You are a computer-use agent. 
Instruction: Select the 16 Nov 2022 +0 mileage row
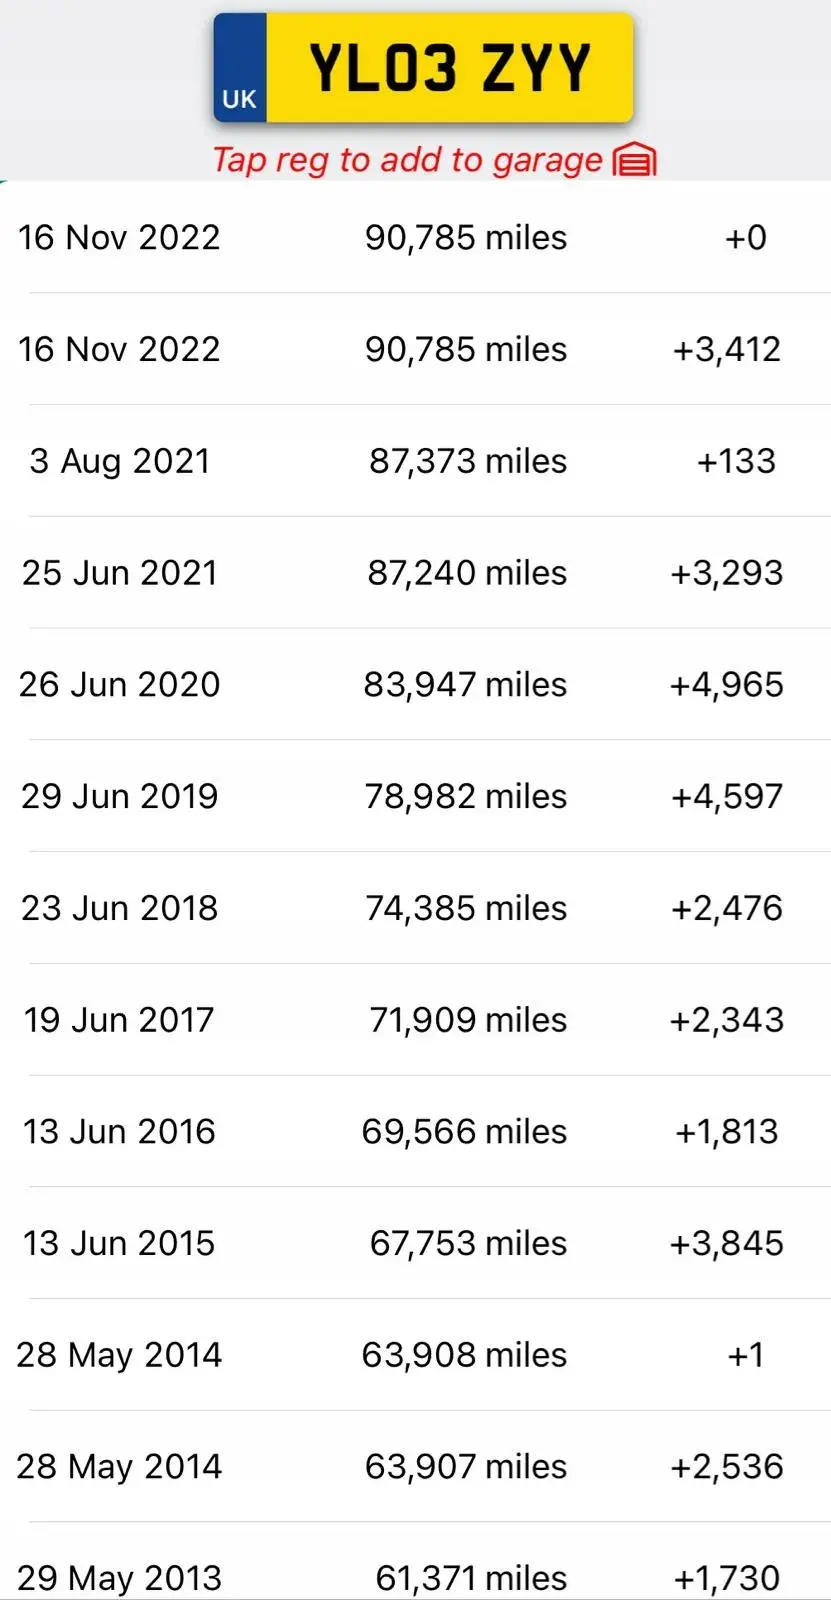[x=415, y=238]
